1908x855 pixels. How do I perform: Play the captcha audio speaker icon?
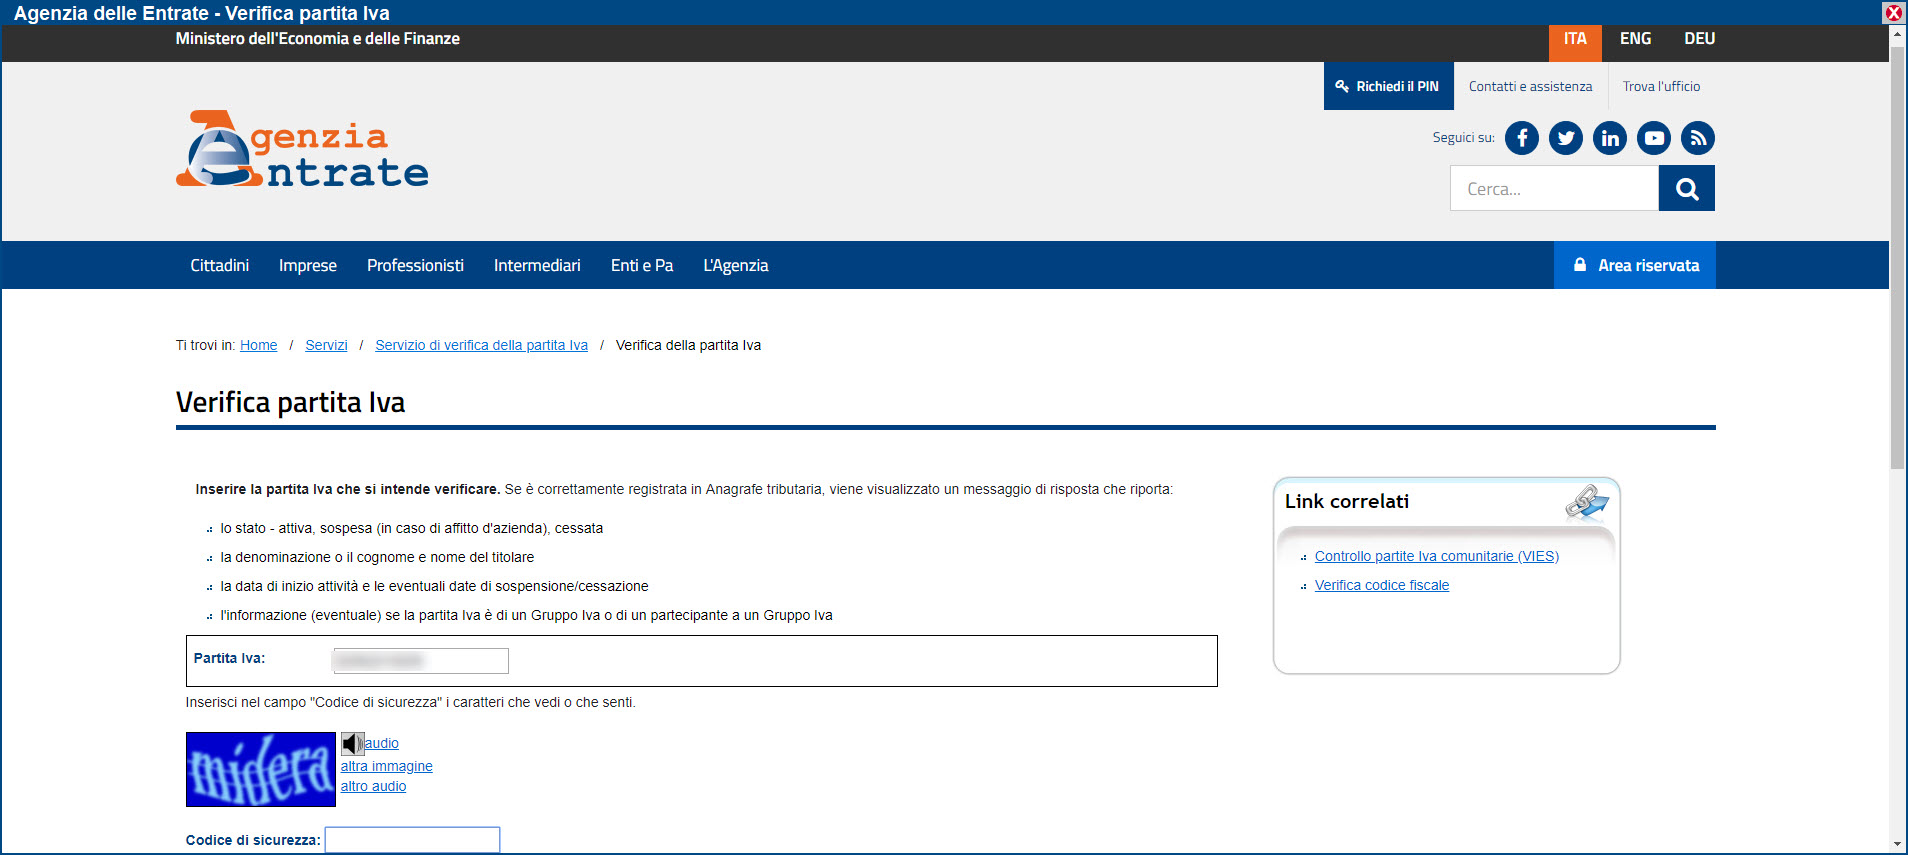352,743
